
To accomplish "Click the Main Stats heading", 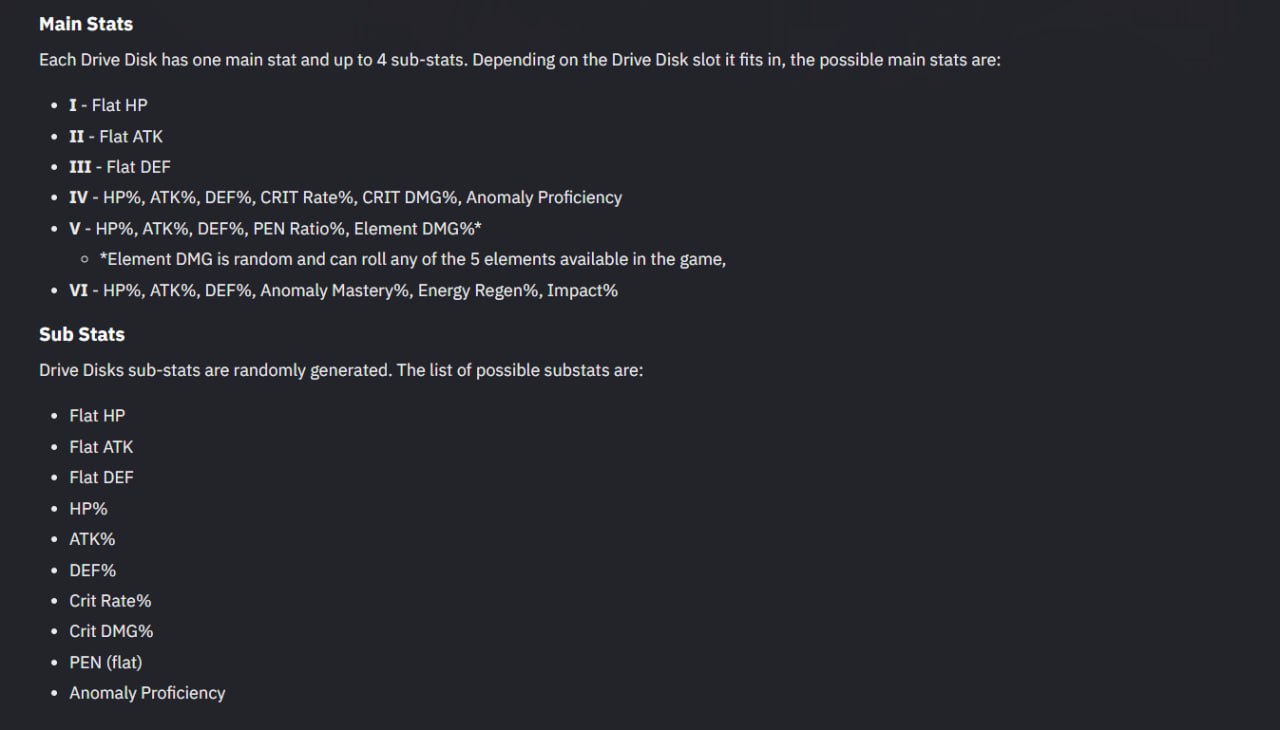I will click(x=86, y=24).
